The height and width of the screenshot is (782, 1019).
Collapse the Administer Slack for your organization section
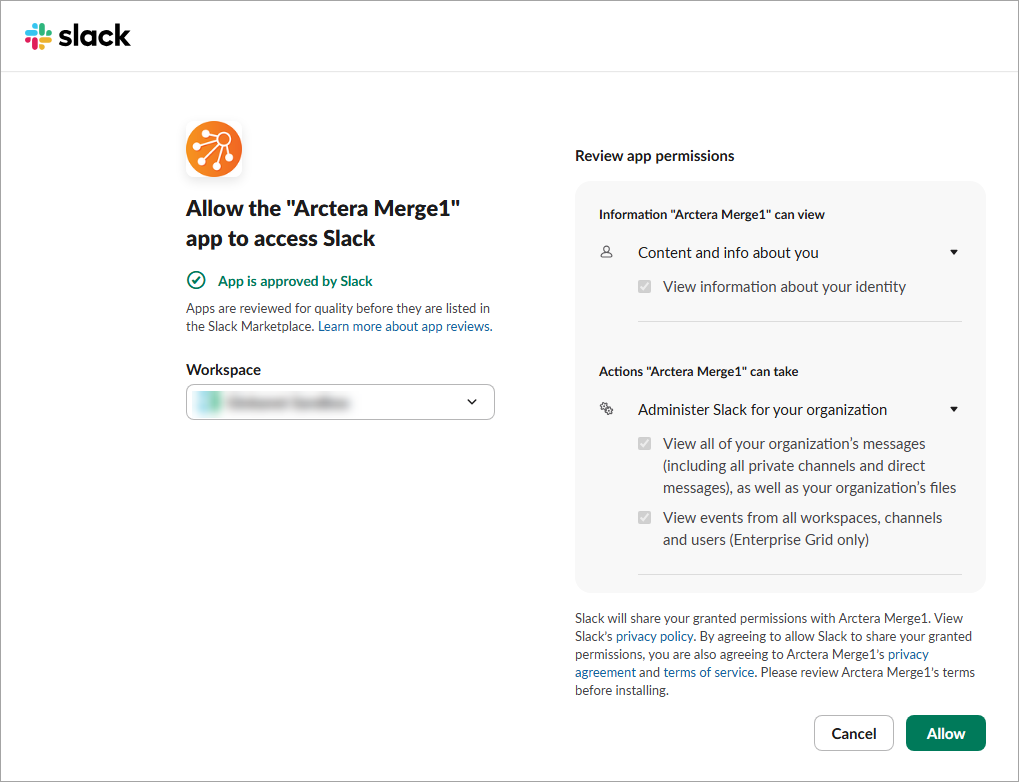tap(954, 410)
